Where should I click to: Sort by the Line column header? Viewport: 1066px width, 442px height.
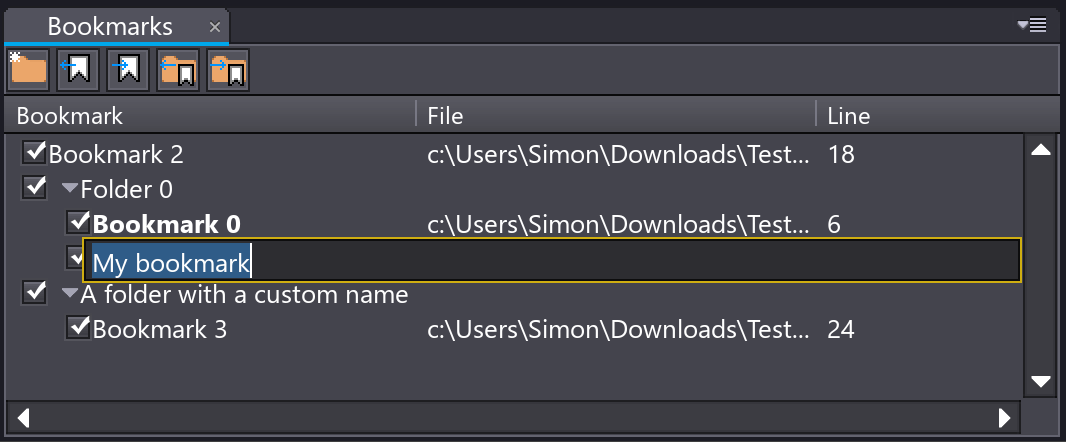tap(938, 115)
